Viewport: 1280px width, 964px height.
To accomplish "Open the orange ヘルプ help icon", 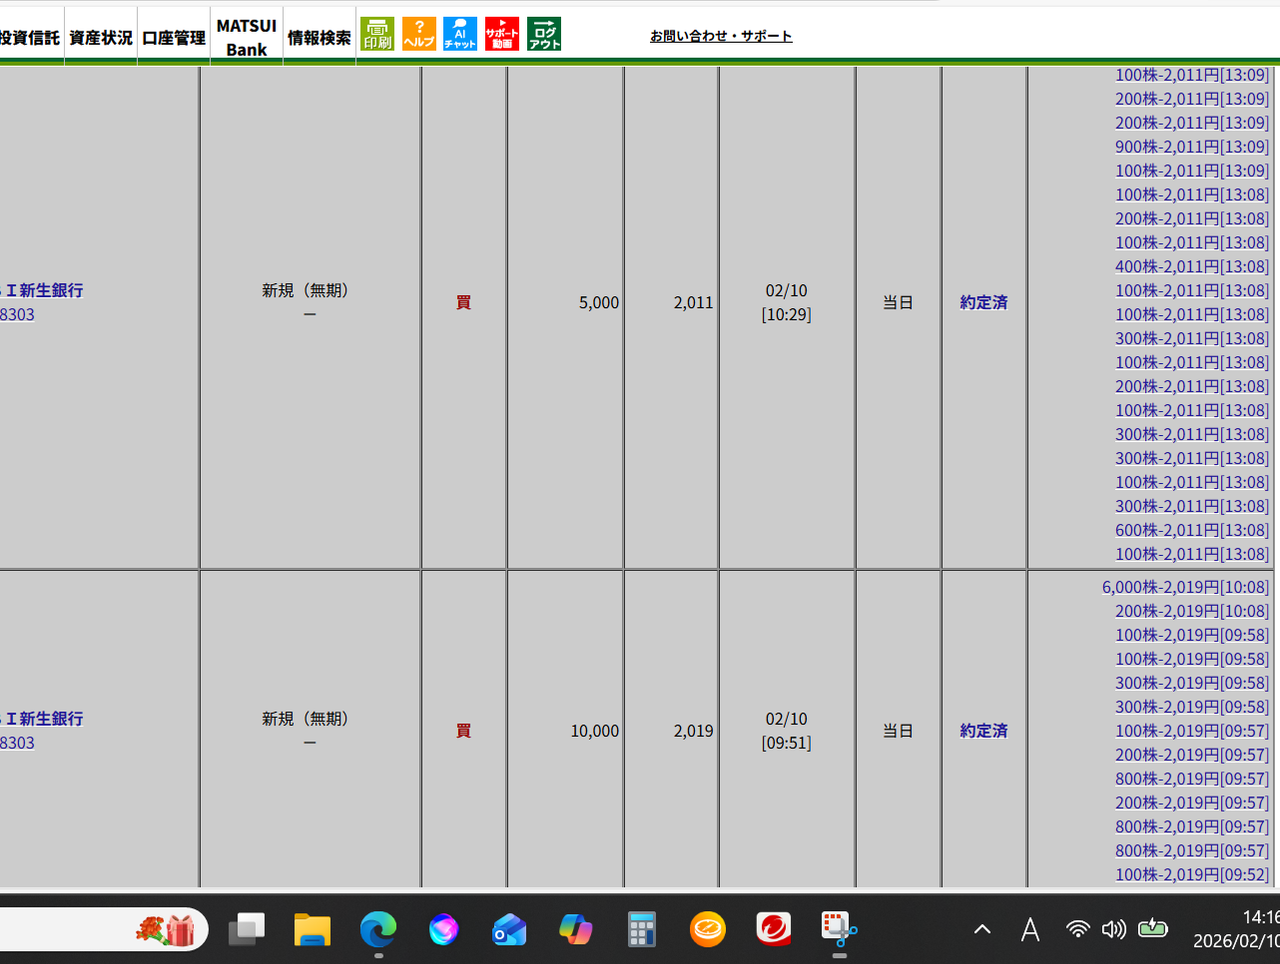I will [x=419, y=34].
